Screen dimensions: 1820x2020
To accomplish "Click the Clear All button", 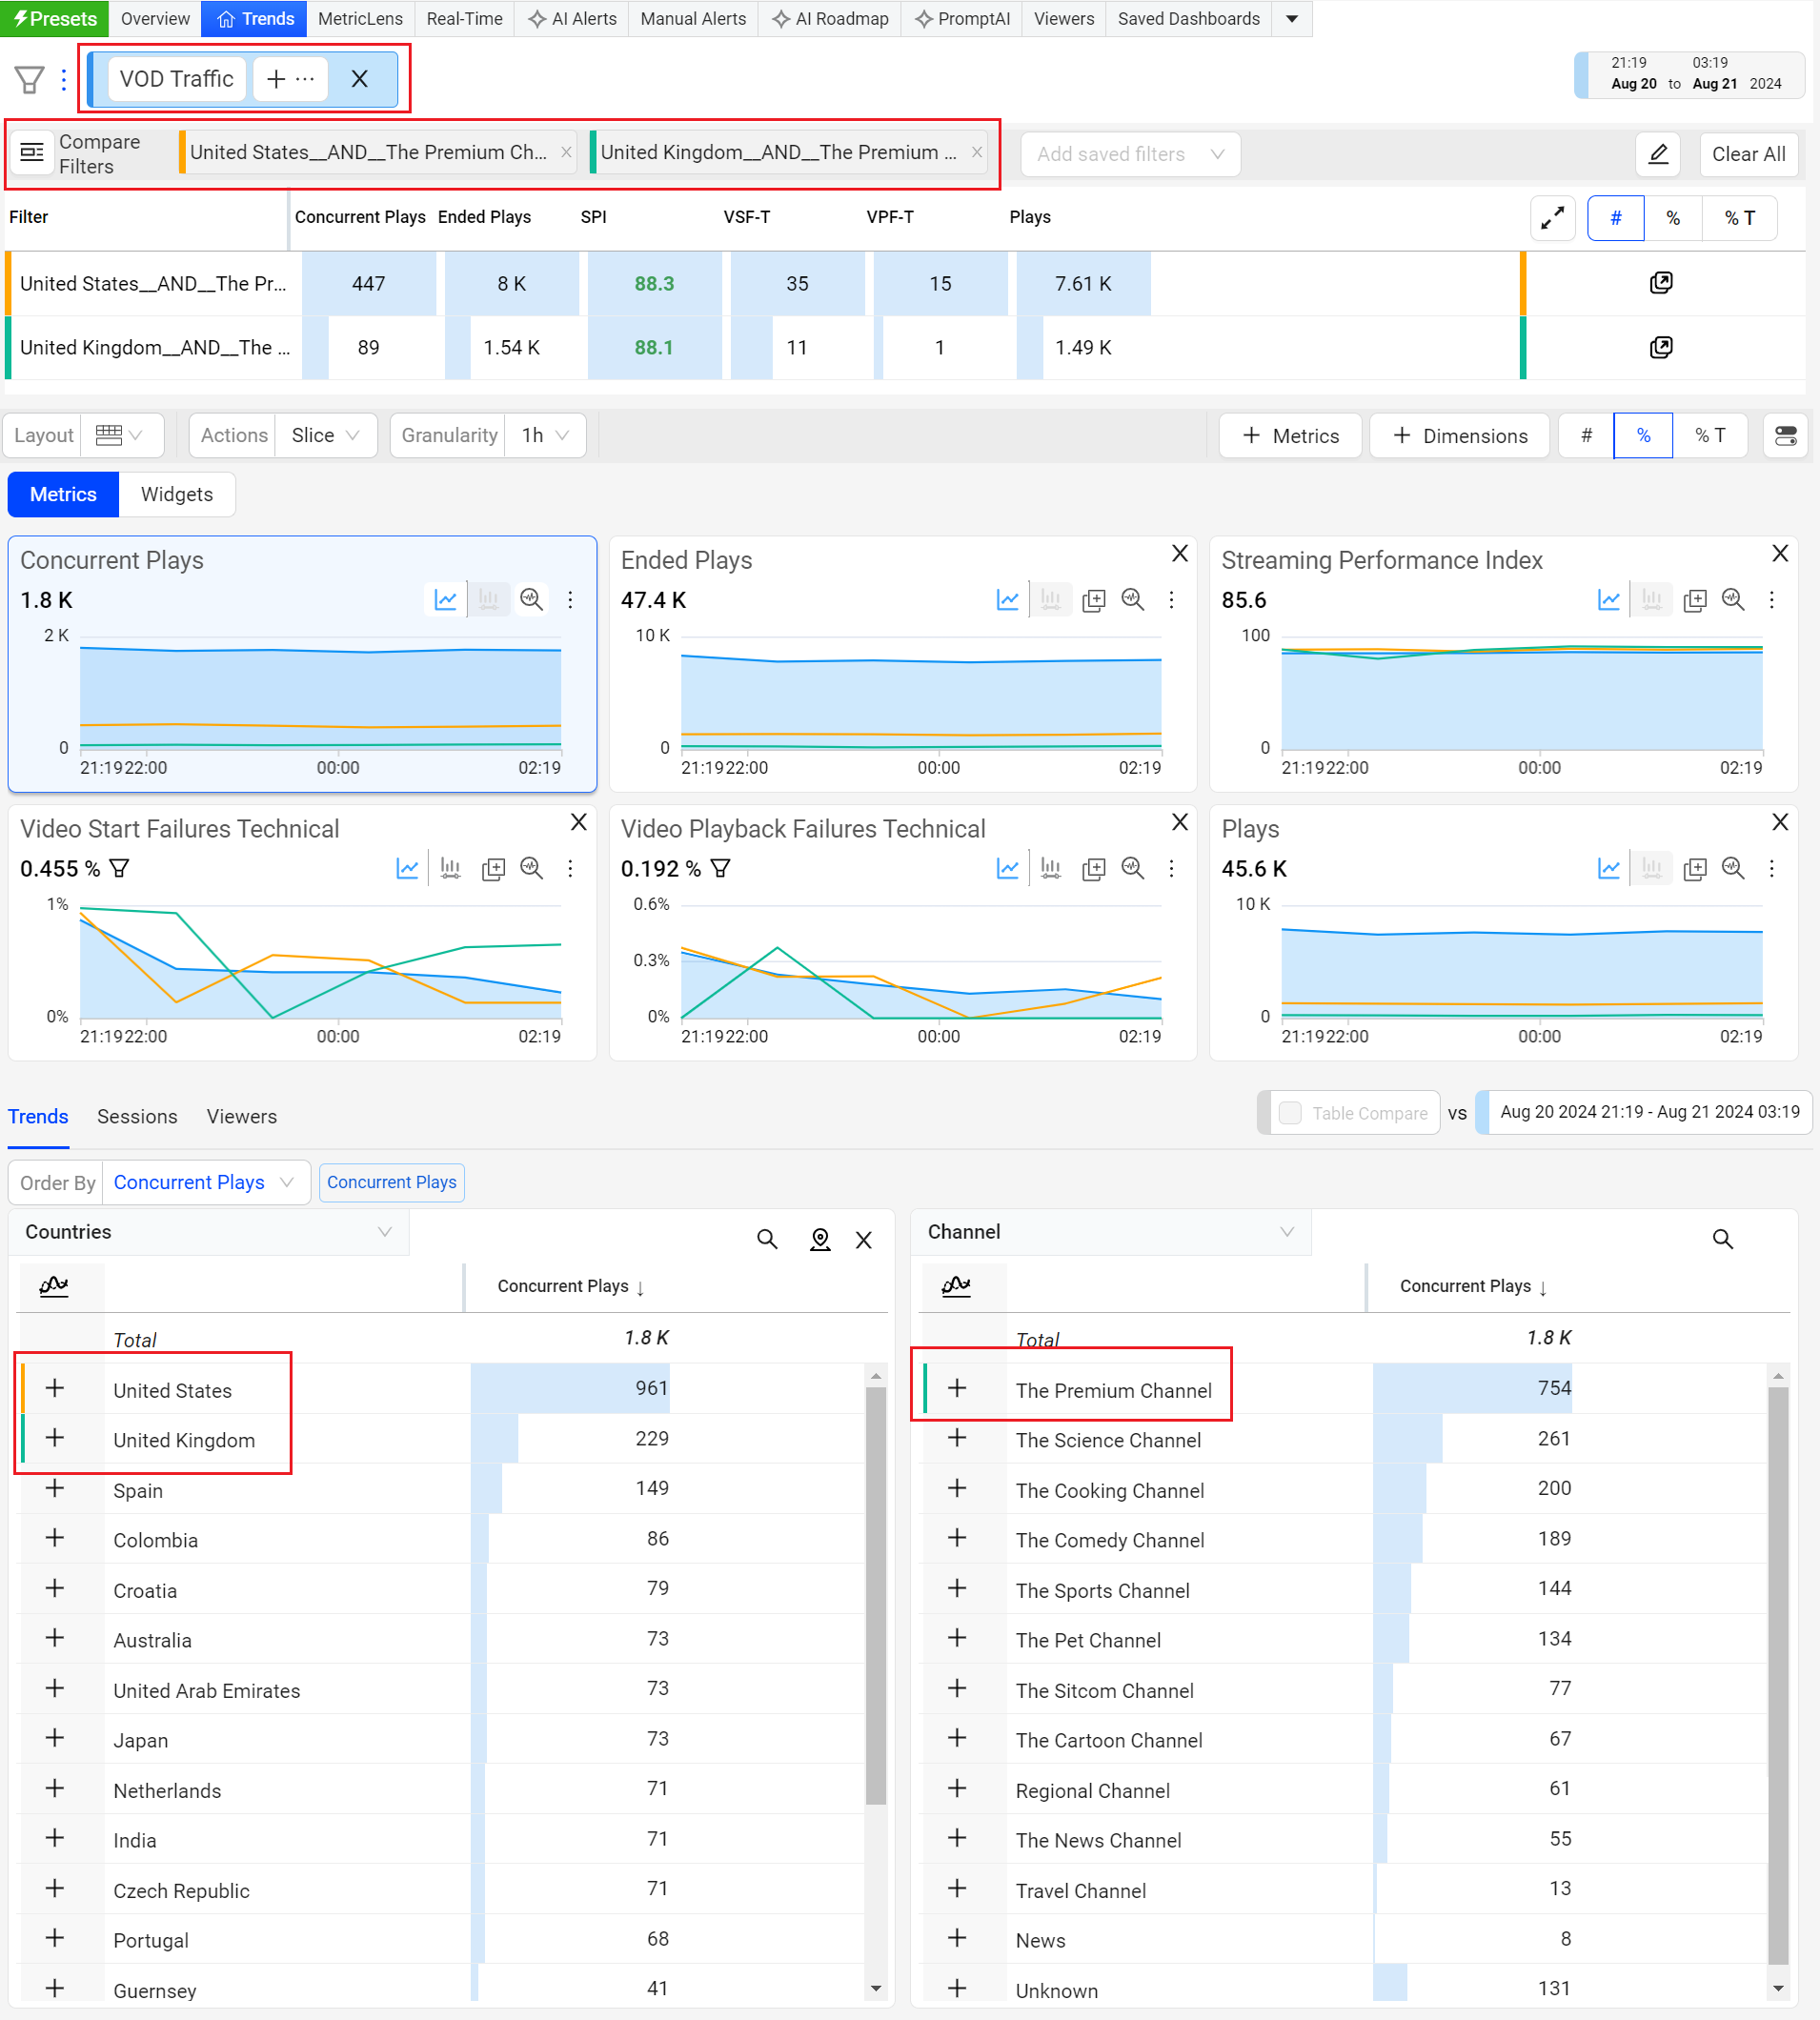I will coord(1747,154).
